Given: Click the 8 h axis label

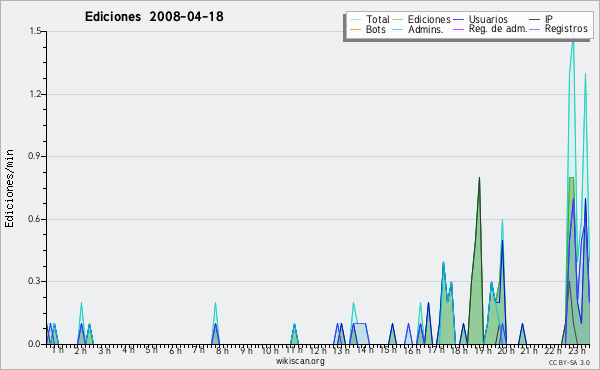Looking at the screenshot, I should click(x=222, y=350).
